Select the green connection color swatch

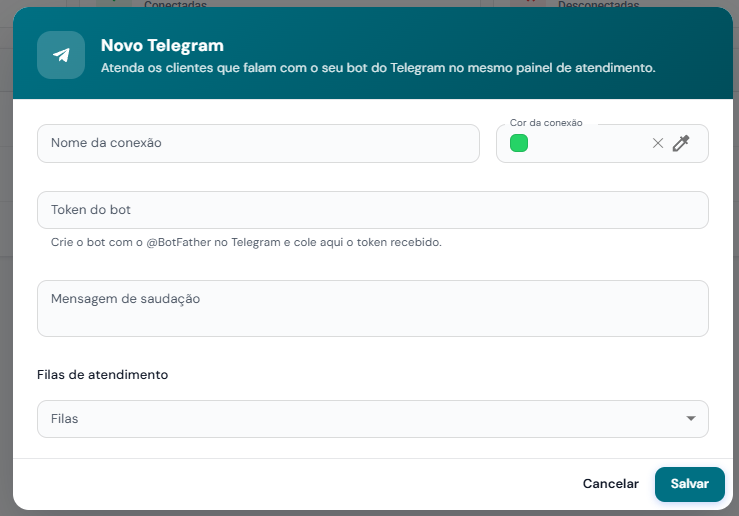pyautogui.click(x=519, y=143)
